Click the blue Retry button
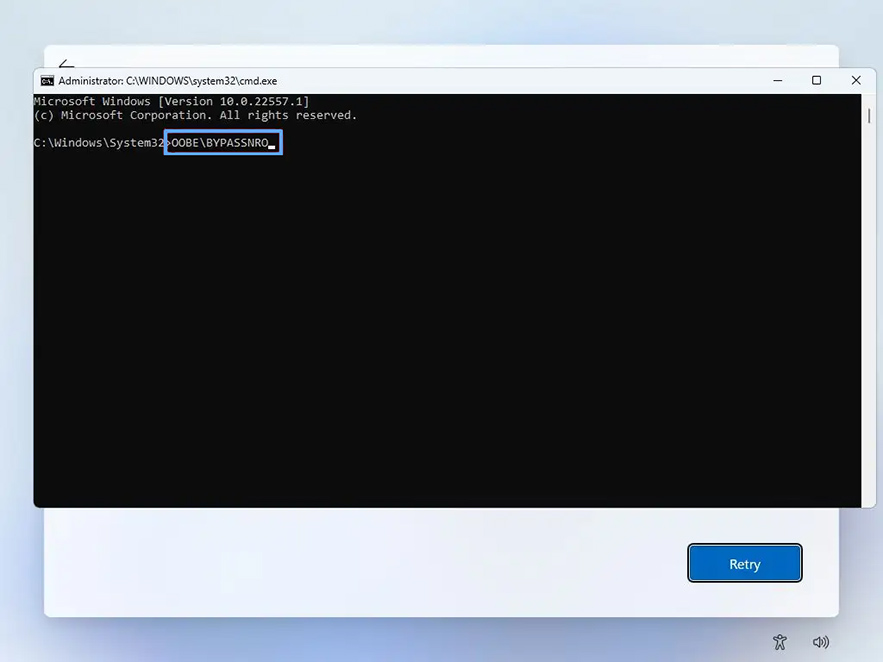The height and width of the screenshot is (662, 883). pos(744,563)
